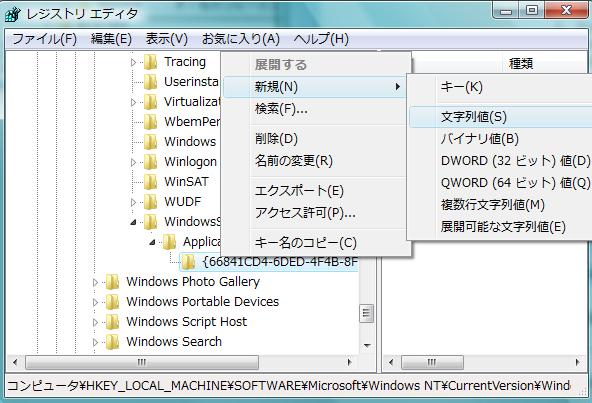Expand the Tracing tree node
This screenshot has height=403, width=592.
[133, 62]
